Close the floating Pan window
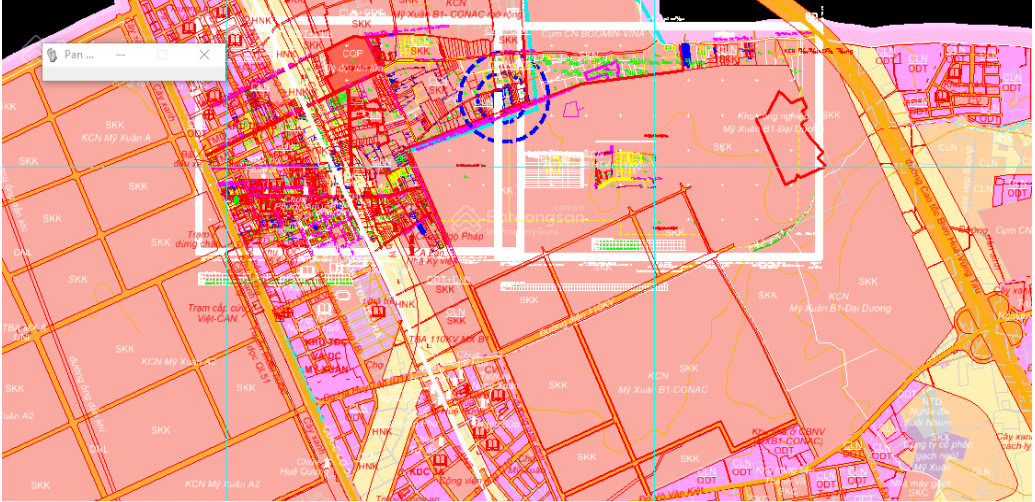The height and width of the screenshot is (502, 1035). 205,55
